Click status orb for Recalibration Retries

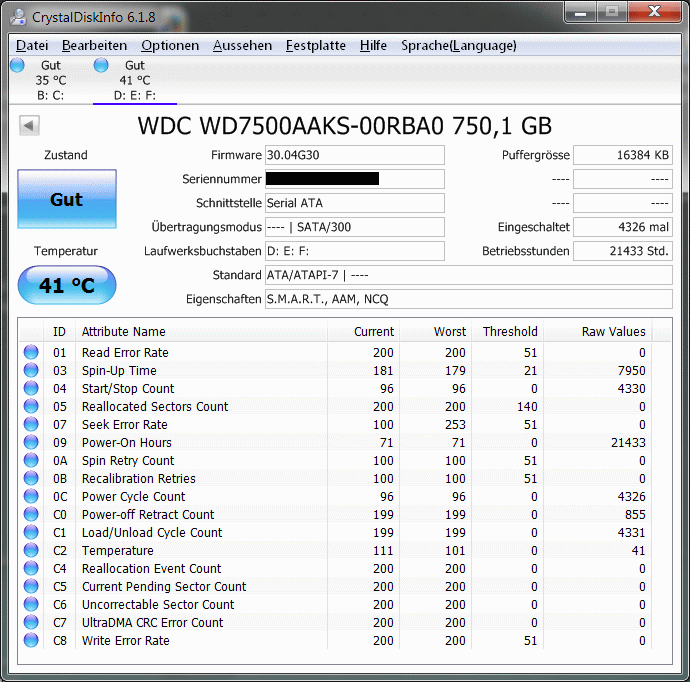click(31, 478)
